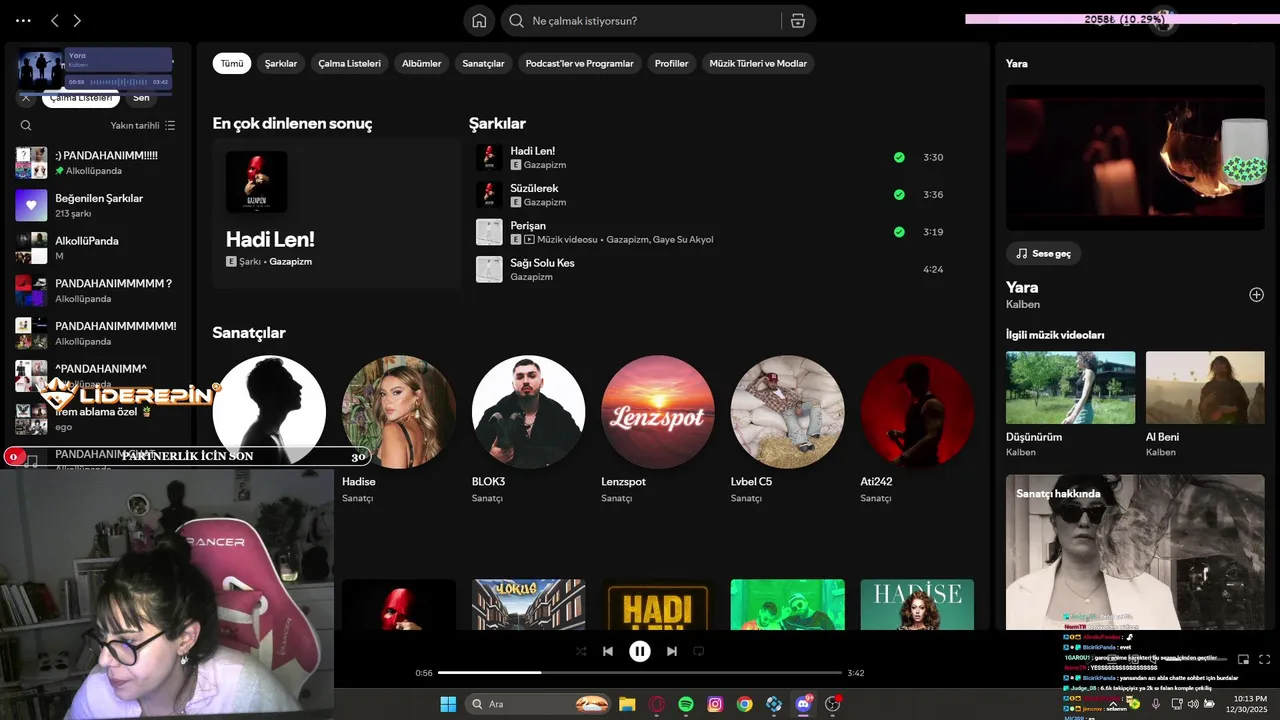Open the BLOK3 artist circle
This screenshot has height=720, width=1280.
click(x=528, y=412)
